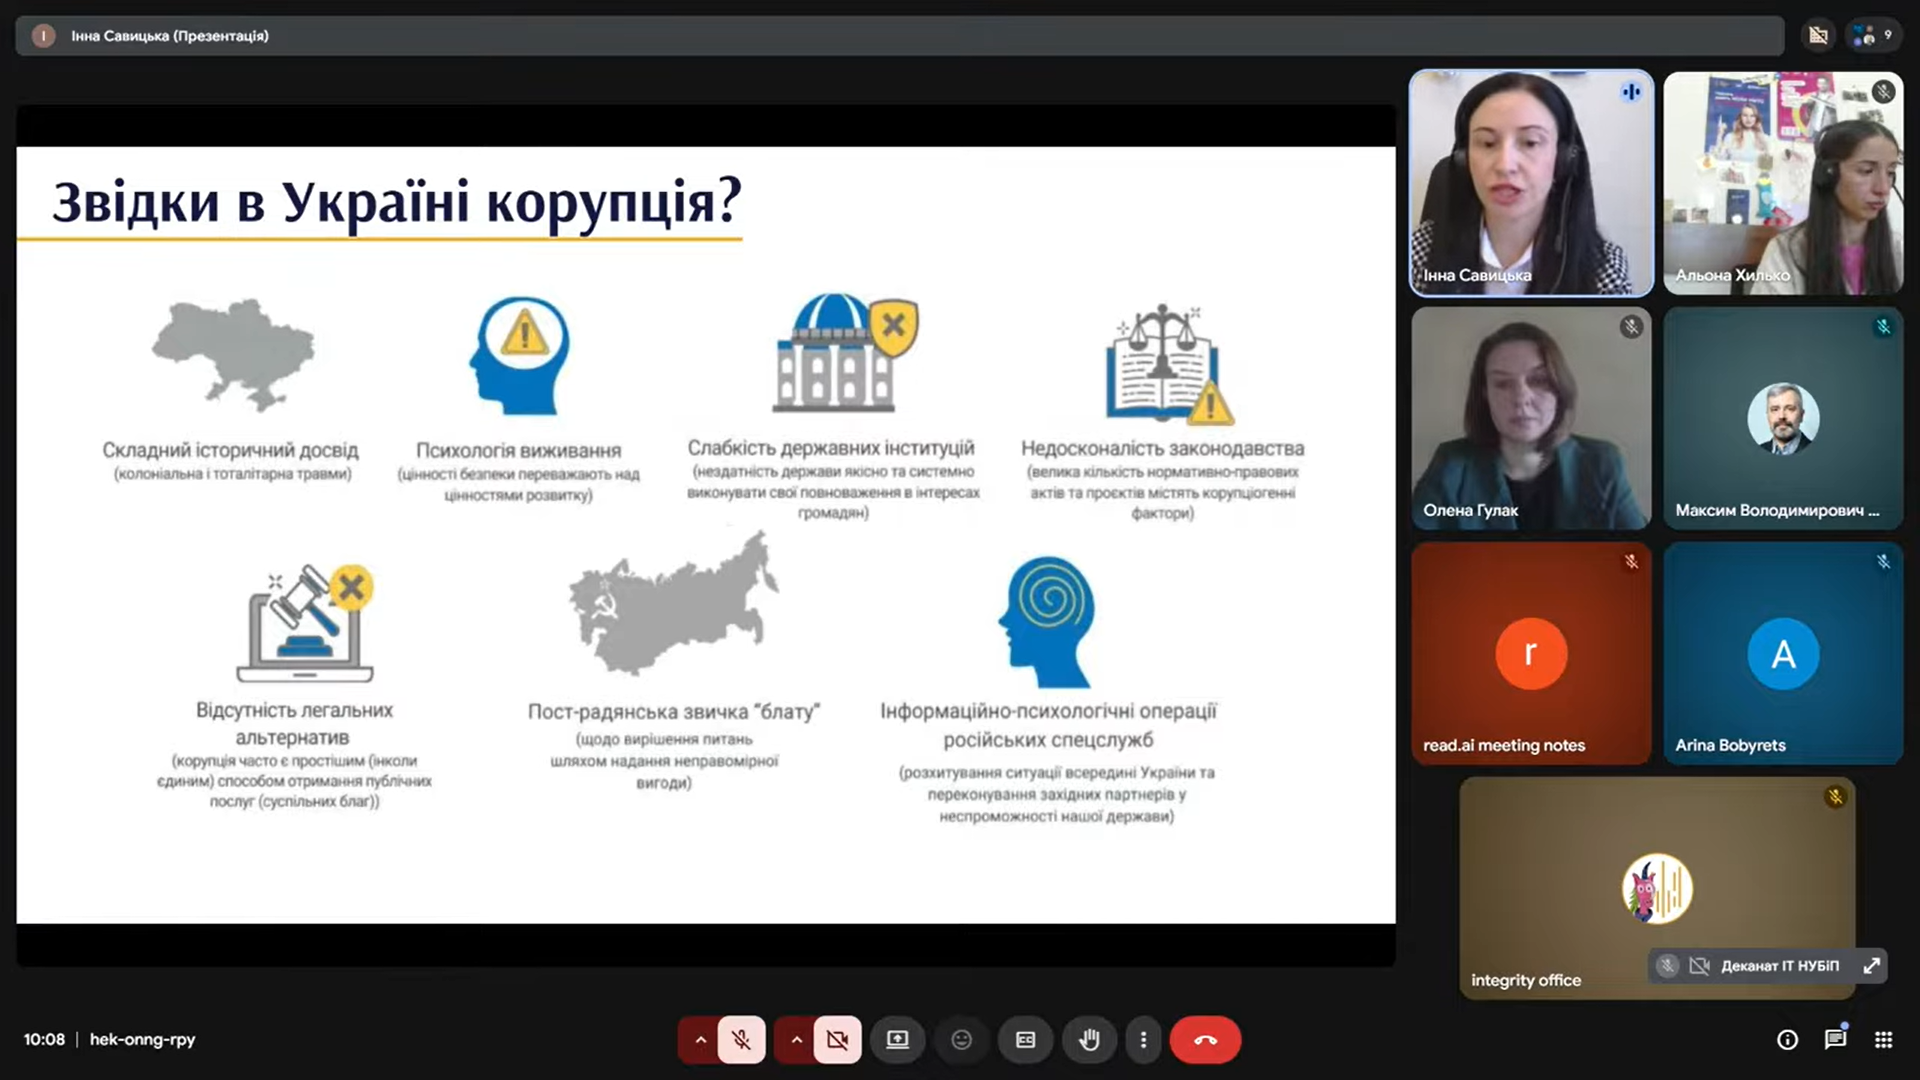
Task: Click the present screen icon
Action: 897,1040
